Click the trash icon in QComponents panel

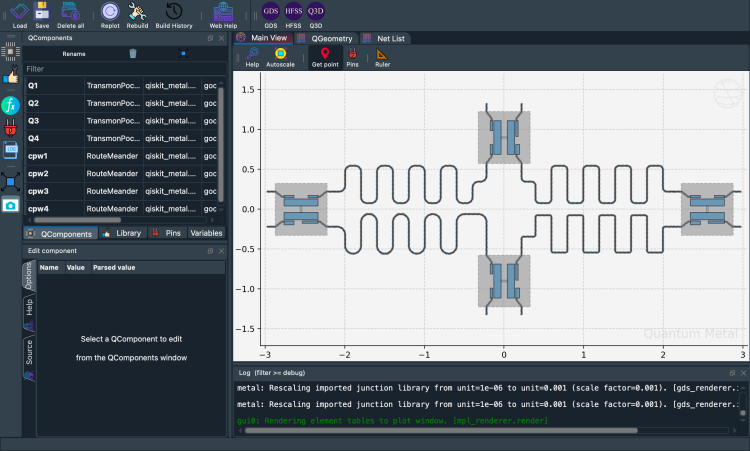click(133, 54)
